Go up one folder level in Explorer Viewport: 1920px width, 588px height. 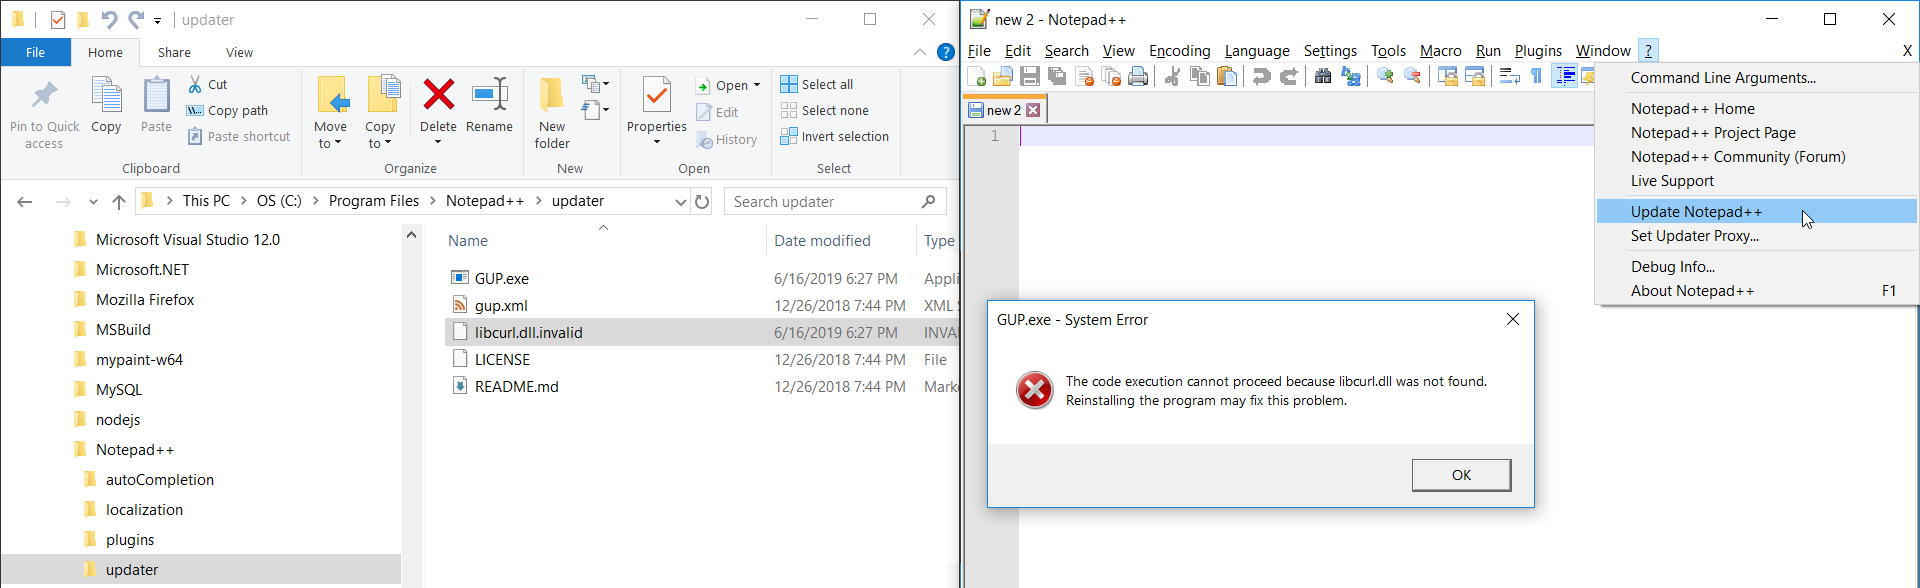(119, 201)
